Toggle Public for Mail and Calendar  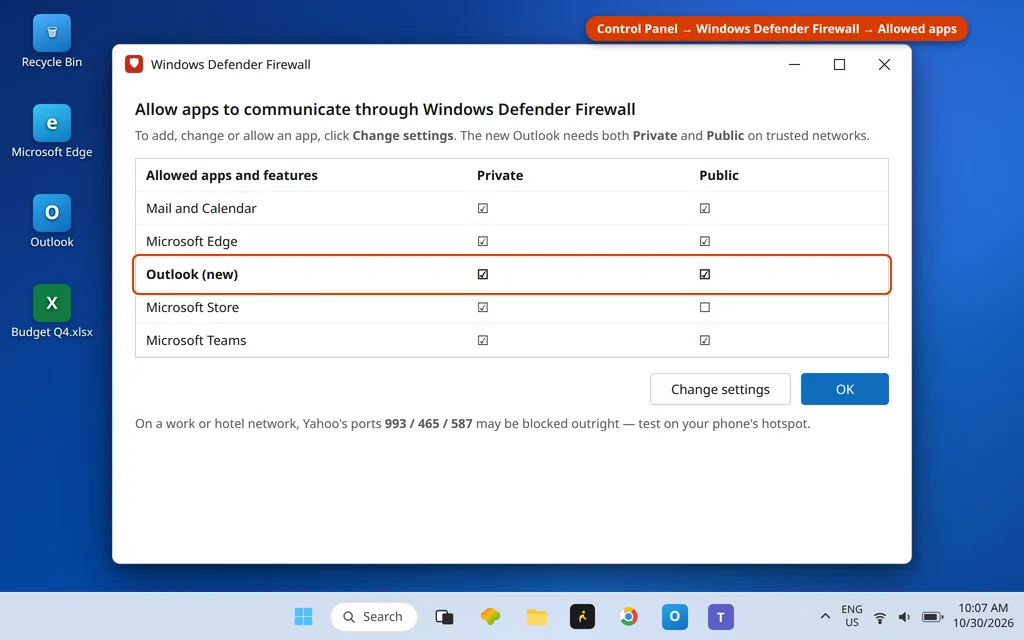(705, 208)
